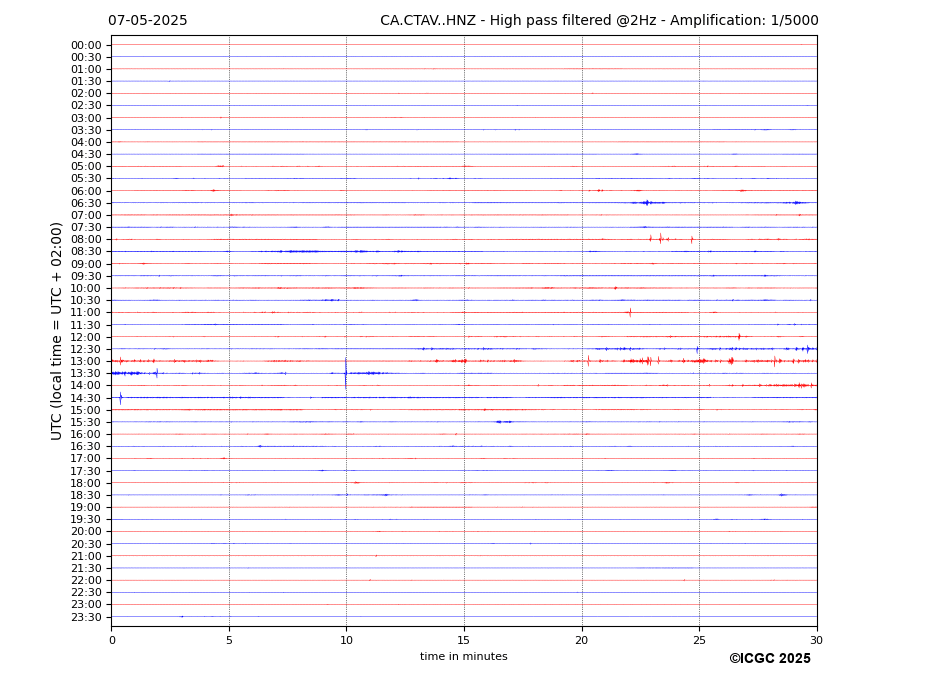Click the 03:00 row time label
This screenshot has height=696, width=927.
click(x=86, y=118)
